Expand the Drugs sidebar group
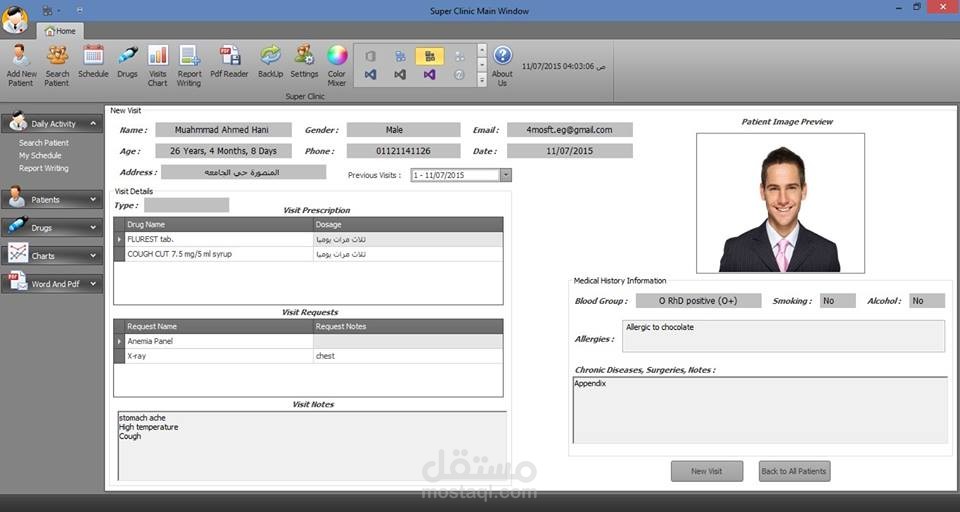Image resolution: width=960 pixels, height=512 pixels. tap(52, 227)
